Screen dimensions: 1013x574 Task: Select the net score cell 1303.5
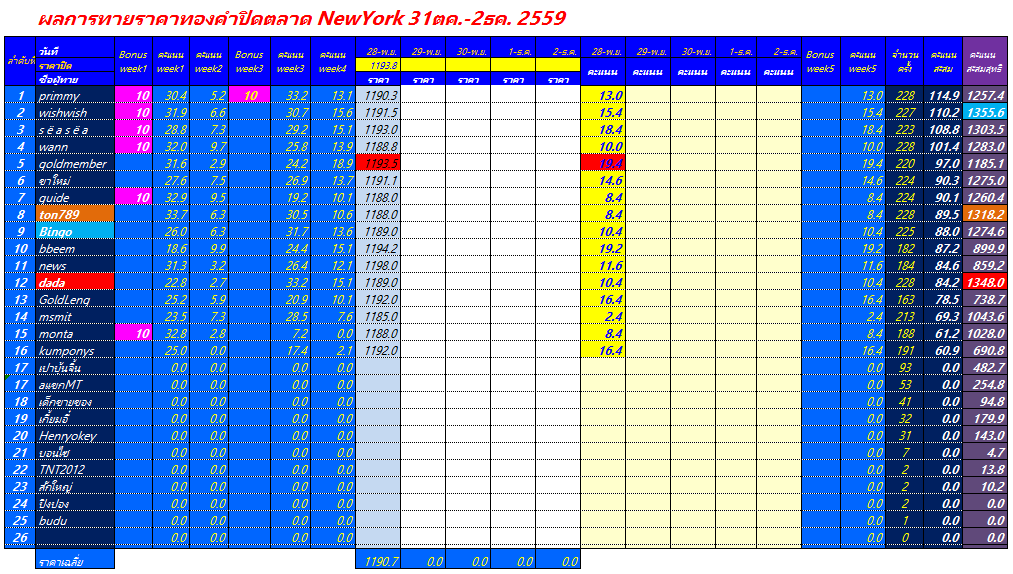pos(985,129)
